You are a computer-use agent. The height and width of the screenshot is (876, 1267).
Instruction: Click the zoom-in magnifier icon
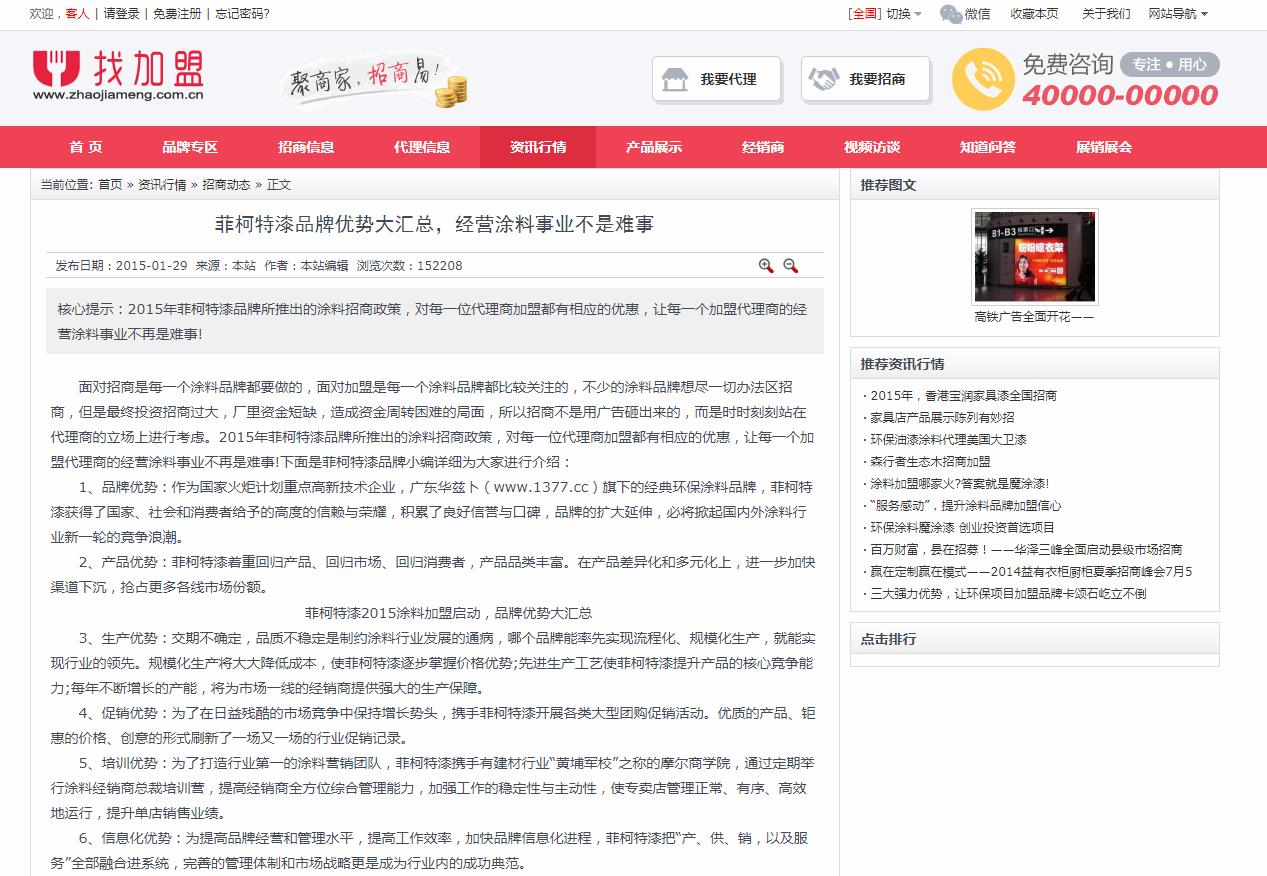(766, 265)
